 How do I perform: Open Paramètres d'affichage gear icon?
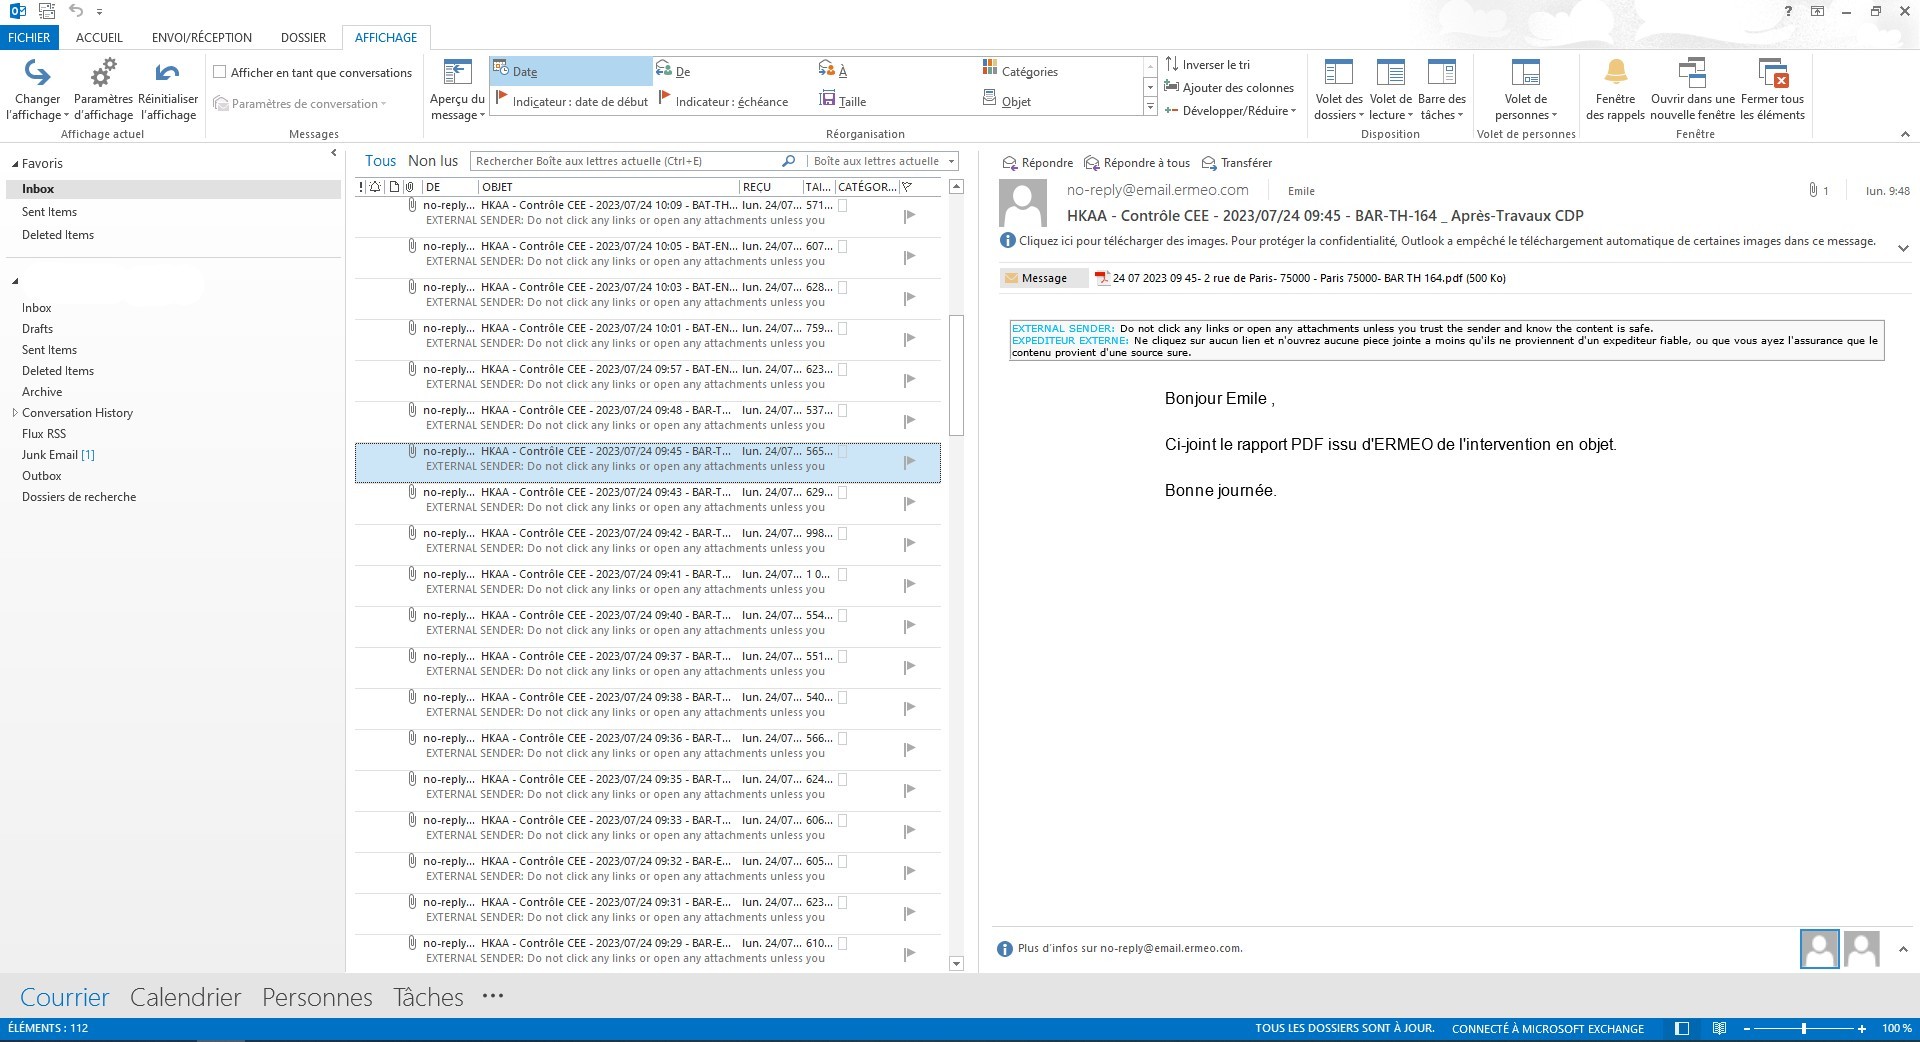coord(103,74)
